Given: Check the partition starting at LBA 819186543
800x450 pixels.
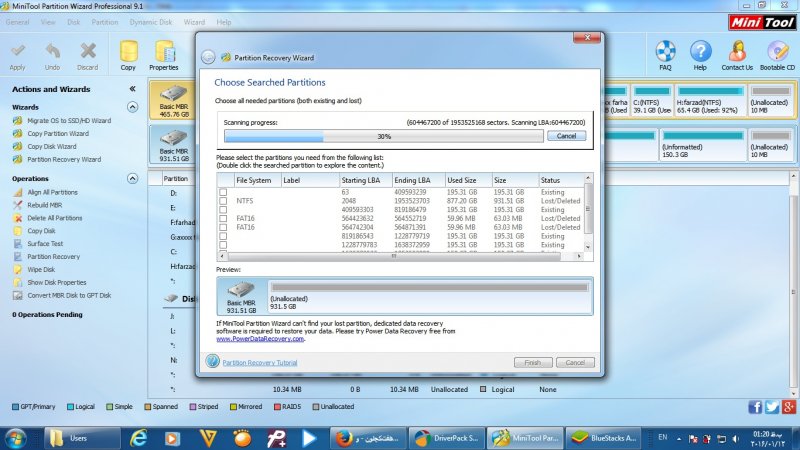Looking at the screenshot, I should 223,236.
